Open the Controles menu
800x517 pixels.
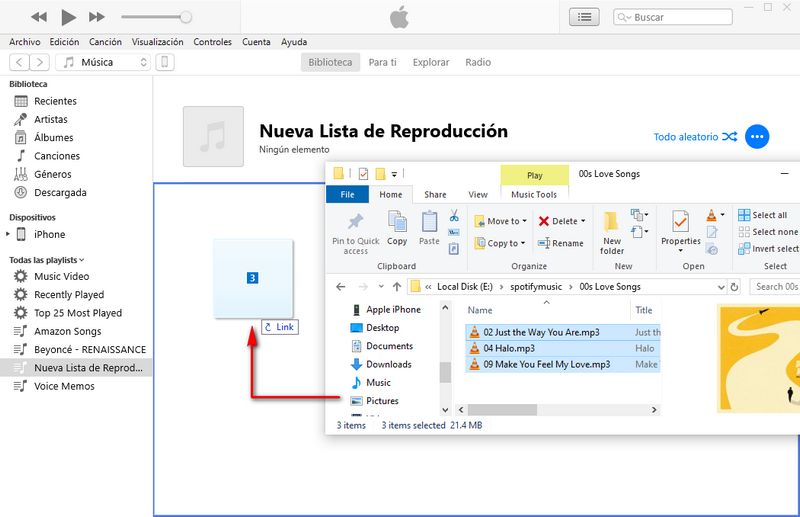212,42
